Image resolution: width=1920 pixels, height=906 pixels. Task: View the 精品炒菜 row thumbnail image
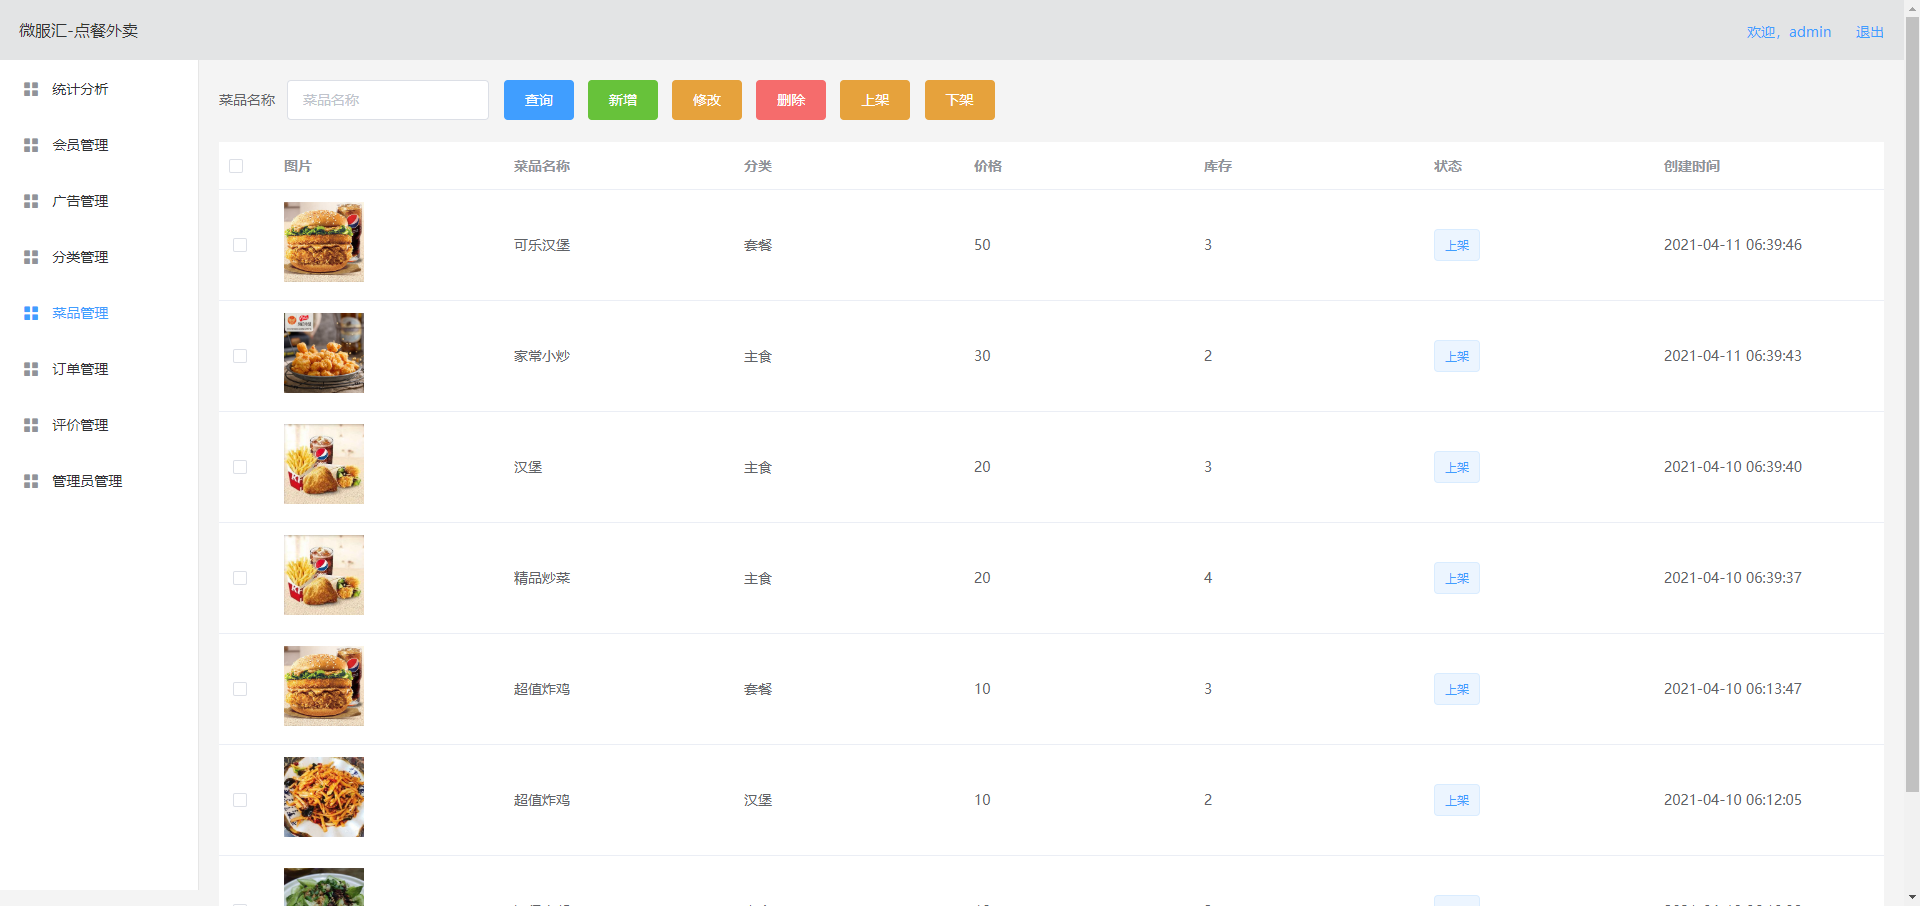(324, 575)
